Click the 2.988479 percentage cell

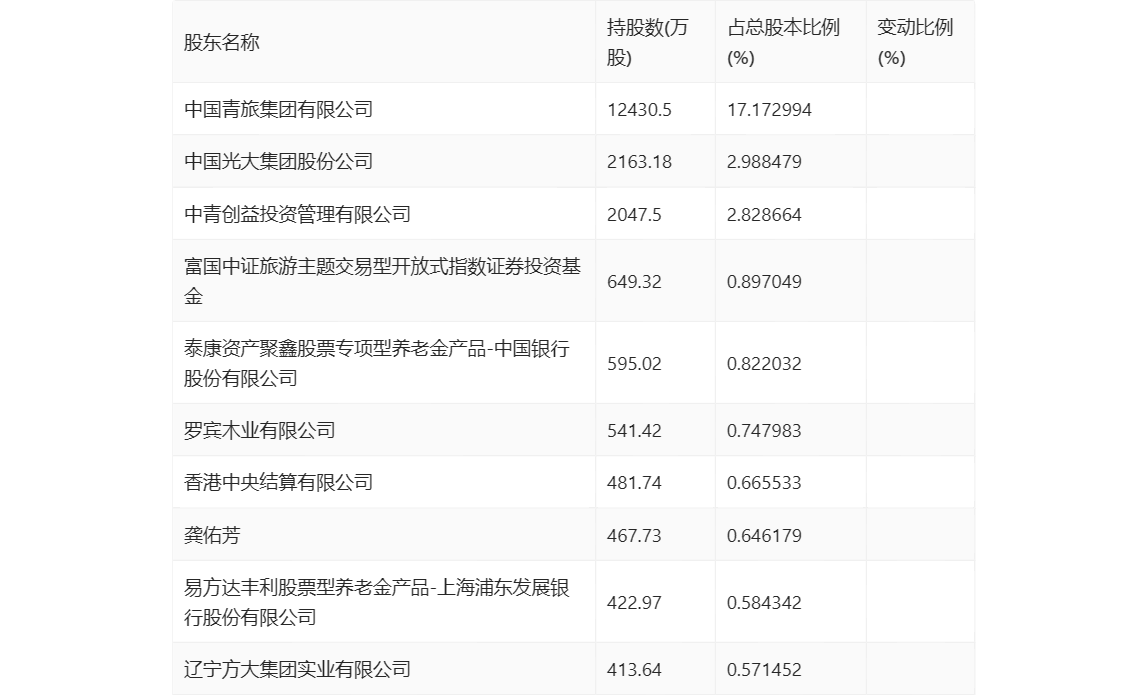[x=764, y=162]
